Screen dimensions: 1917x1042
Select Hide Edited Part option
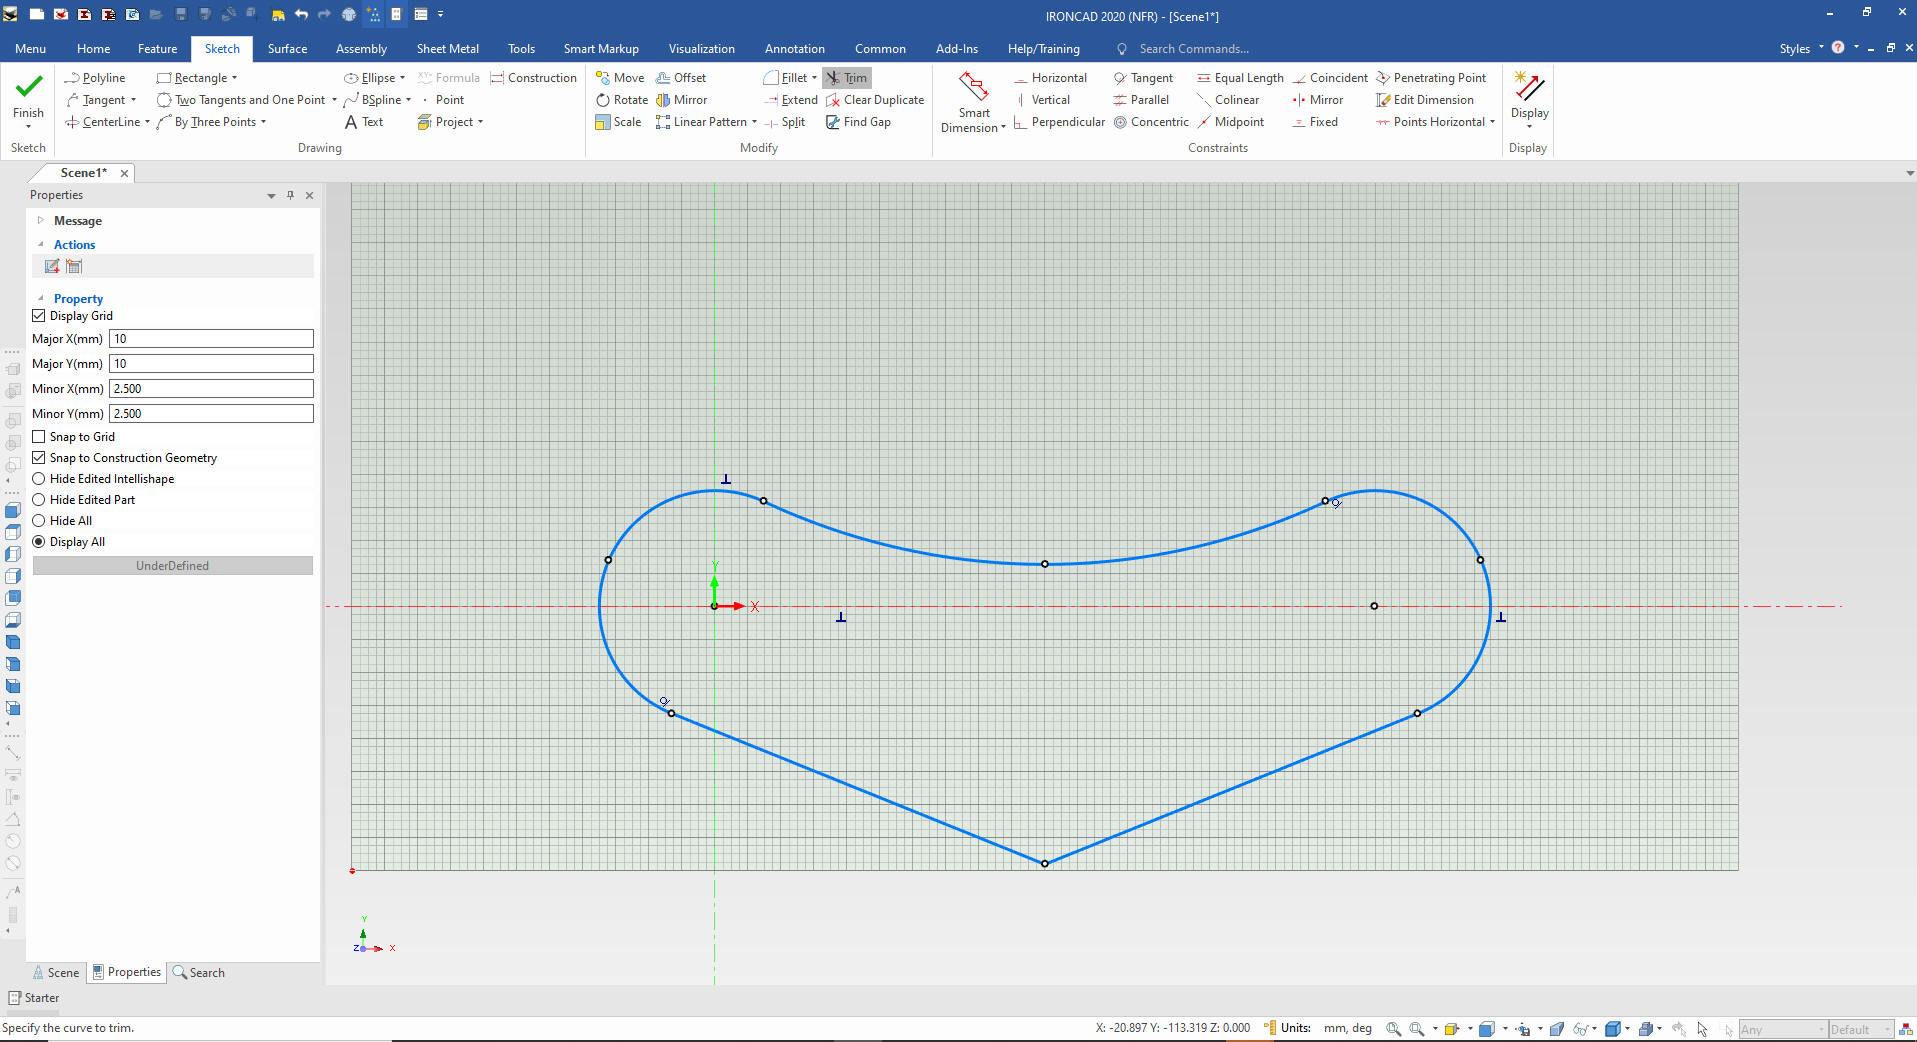39,500
